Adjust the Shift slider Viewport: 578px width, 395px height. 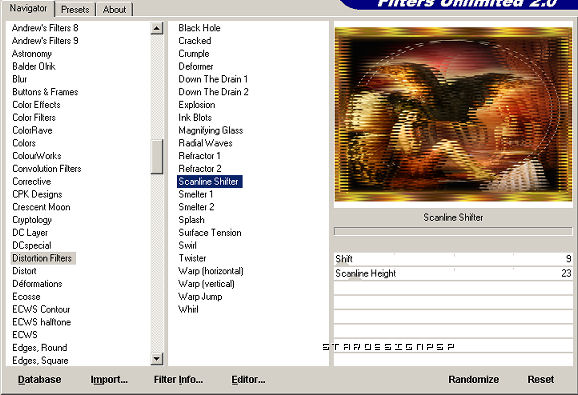453,259
